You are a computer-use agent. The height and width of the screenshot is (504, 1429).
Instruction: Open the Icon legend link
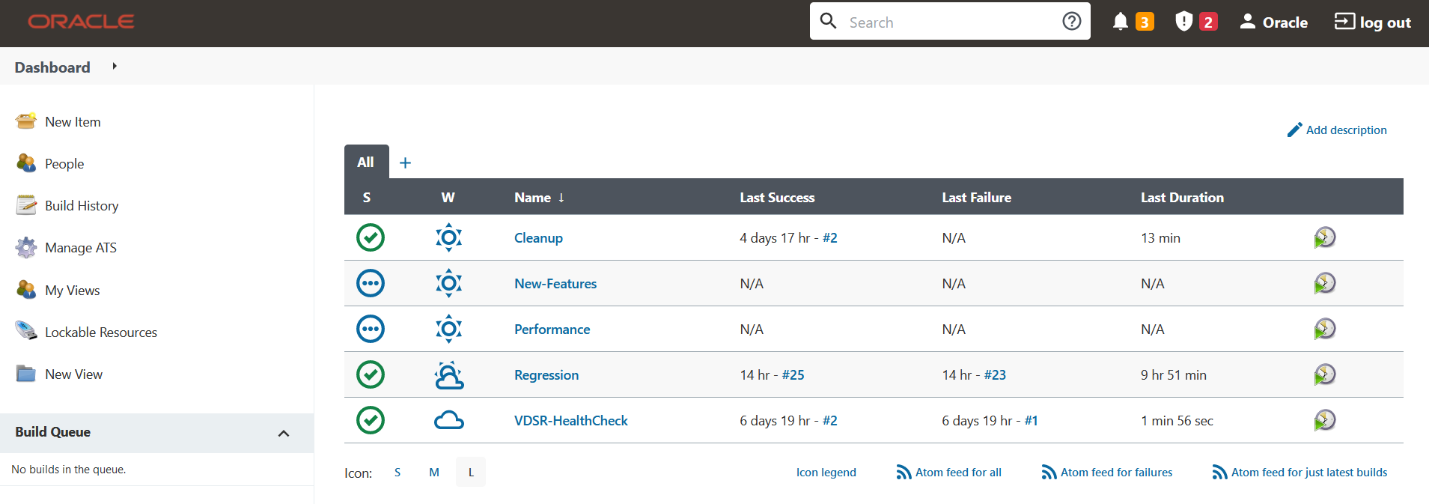(x=826, y=472)
